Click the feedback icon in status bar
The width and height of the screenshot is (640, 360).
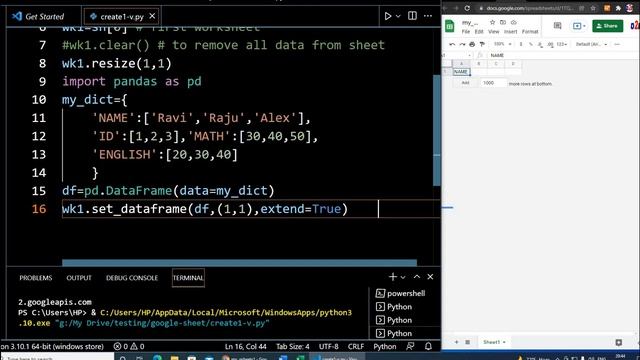[410, 346]
